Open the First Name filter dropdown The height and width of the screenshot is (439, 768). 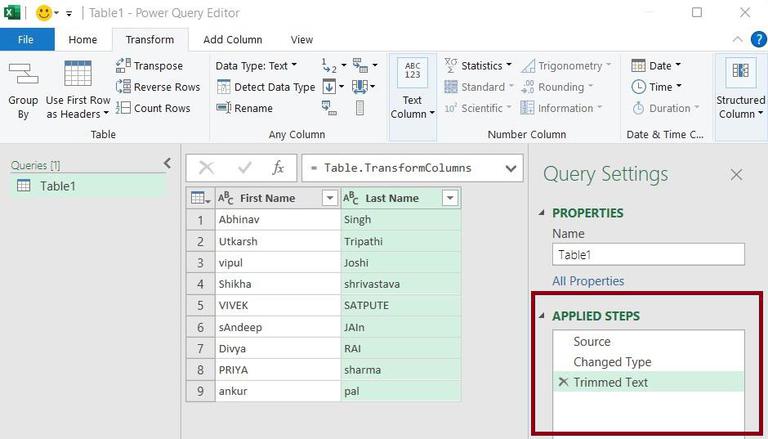tap(330, 198)
